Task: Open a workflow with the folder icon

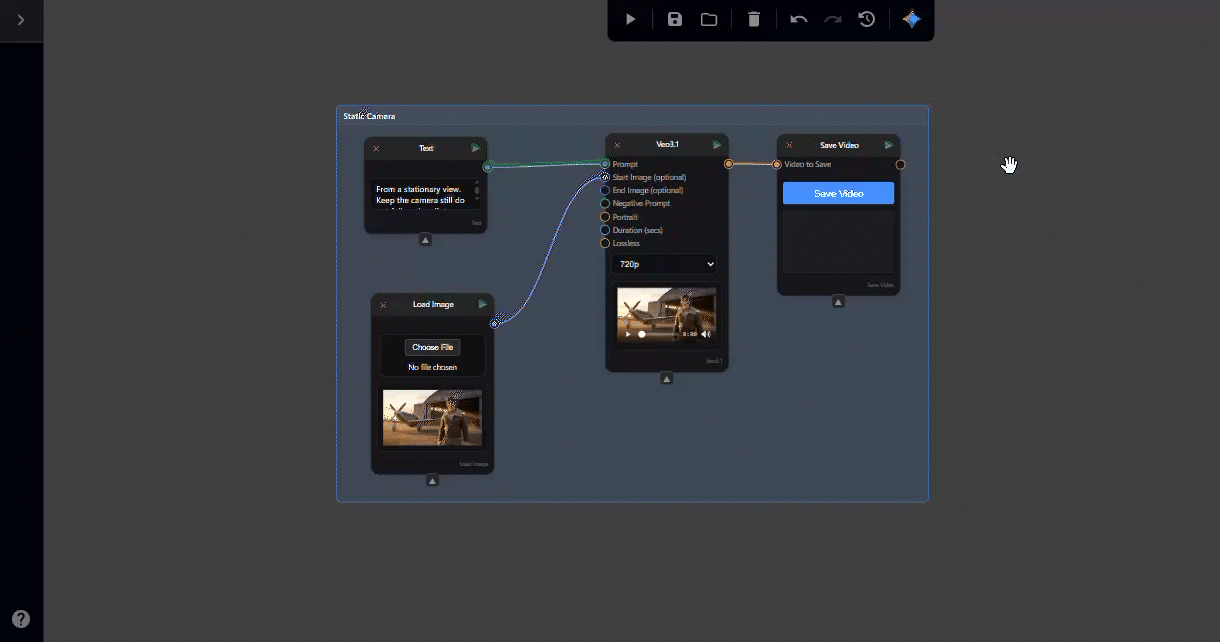Action: (x=709, y=19)
